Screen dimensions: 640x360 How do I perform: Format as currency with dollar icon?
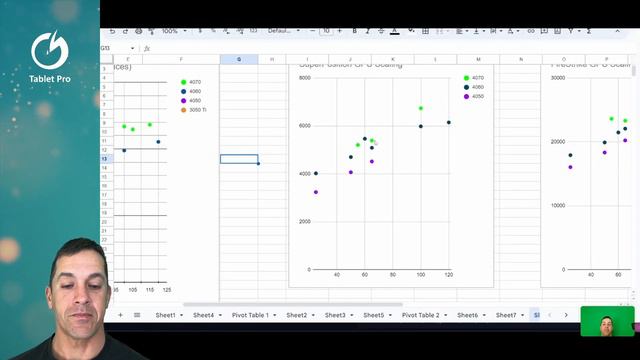click(x=200, y=31)
